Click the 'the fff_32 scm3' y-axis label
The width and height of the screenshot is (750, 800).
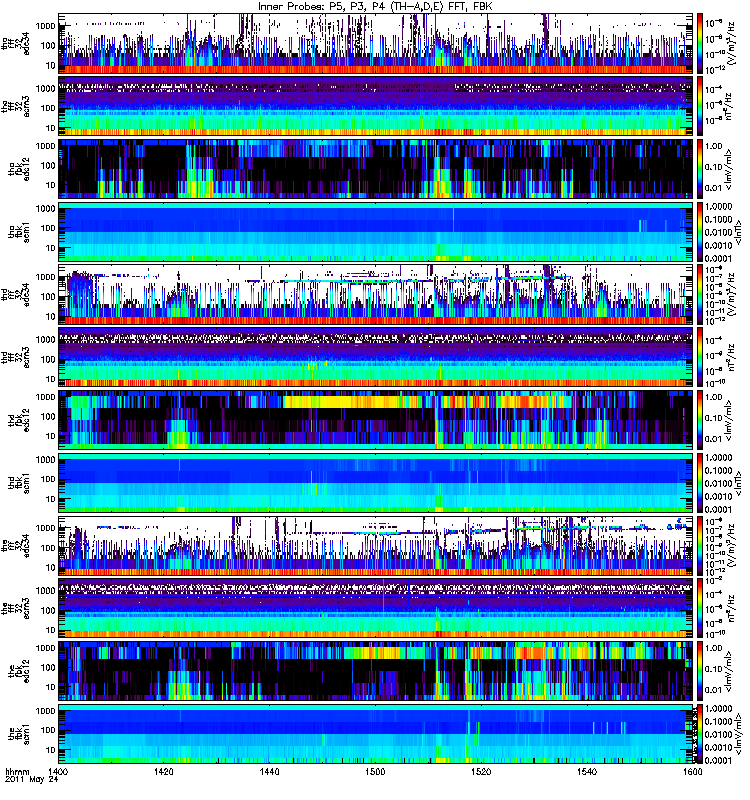(x=15, y=608)
